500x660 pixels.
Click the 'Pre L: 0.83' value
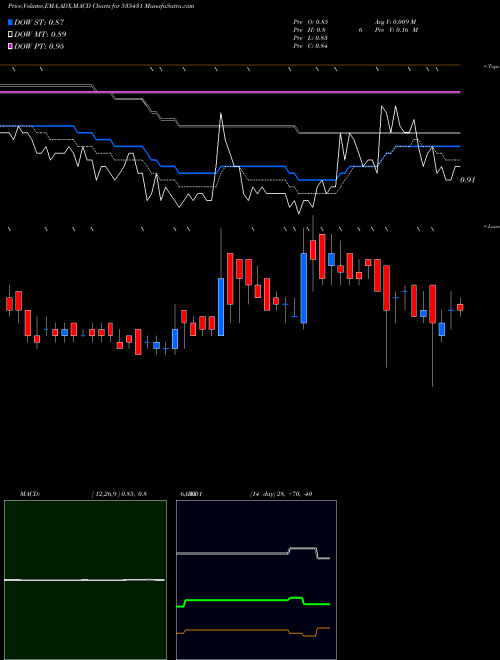click(x=311, y=38)
